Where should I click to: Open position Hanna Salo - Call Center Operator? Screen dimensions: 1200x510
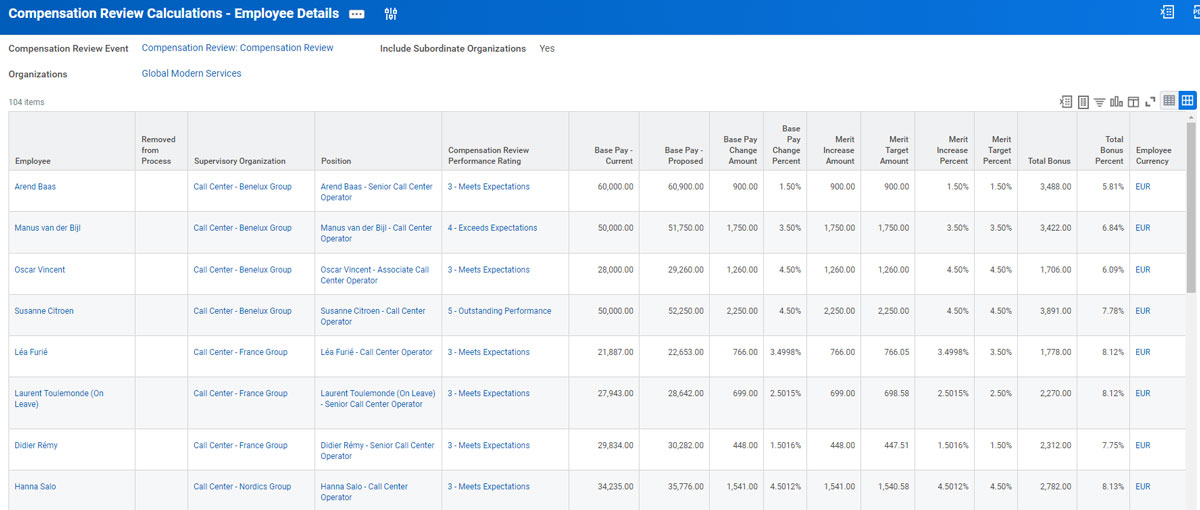coord(364,492)
